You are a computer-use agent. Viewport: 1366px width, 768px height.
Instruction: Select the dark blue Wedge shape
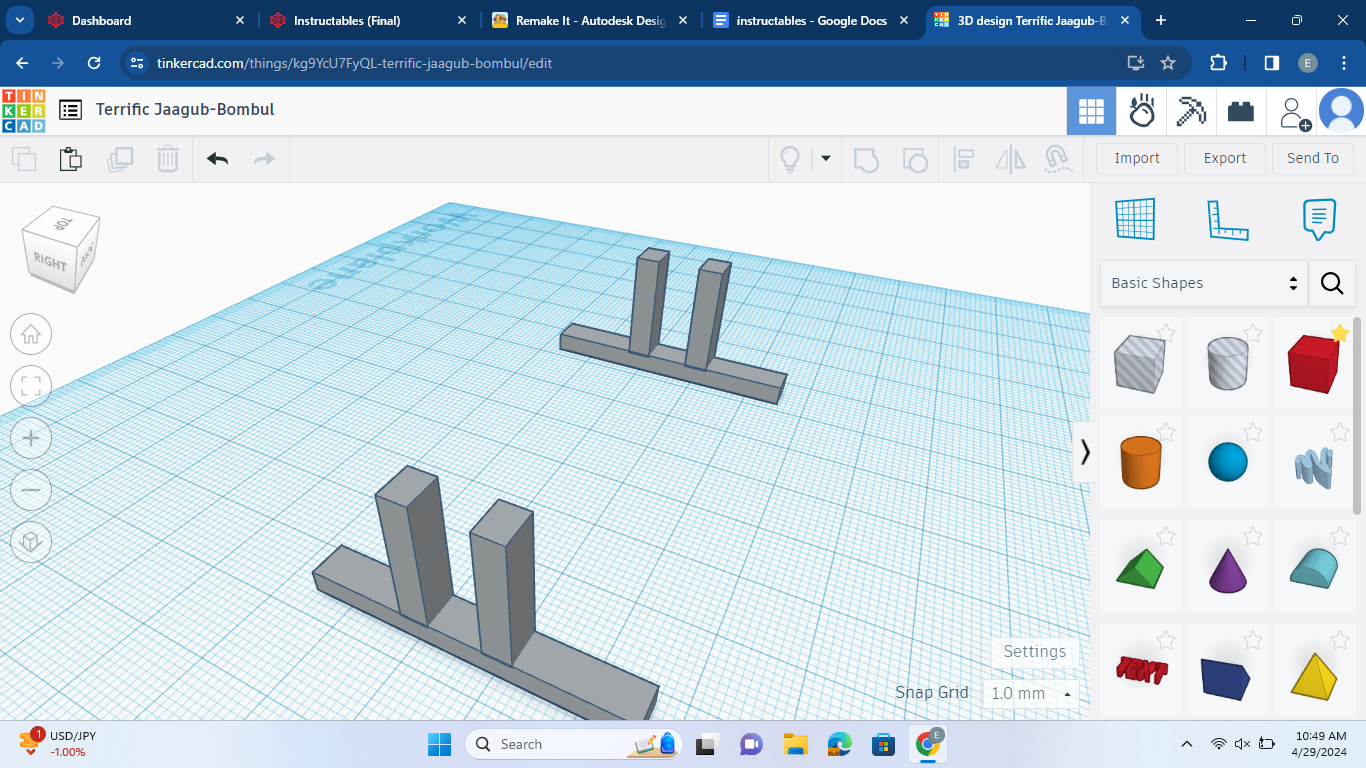coord(1226,678)
